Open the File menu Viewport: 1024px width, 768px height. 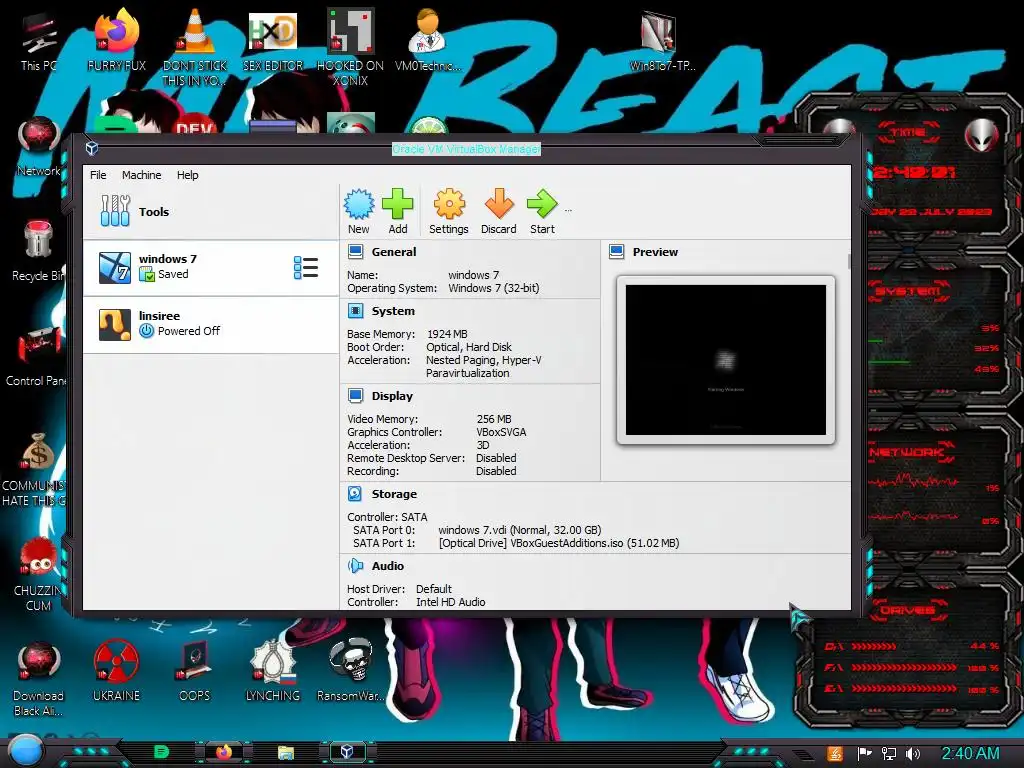point(98,175)
